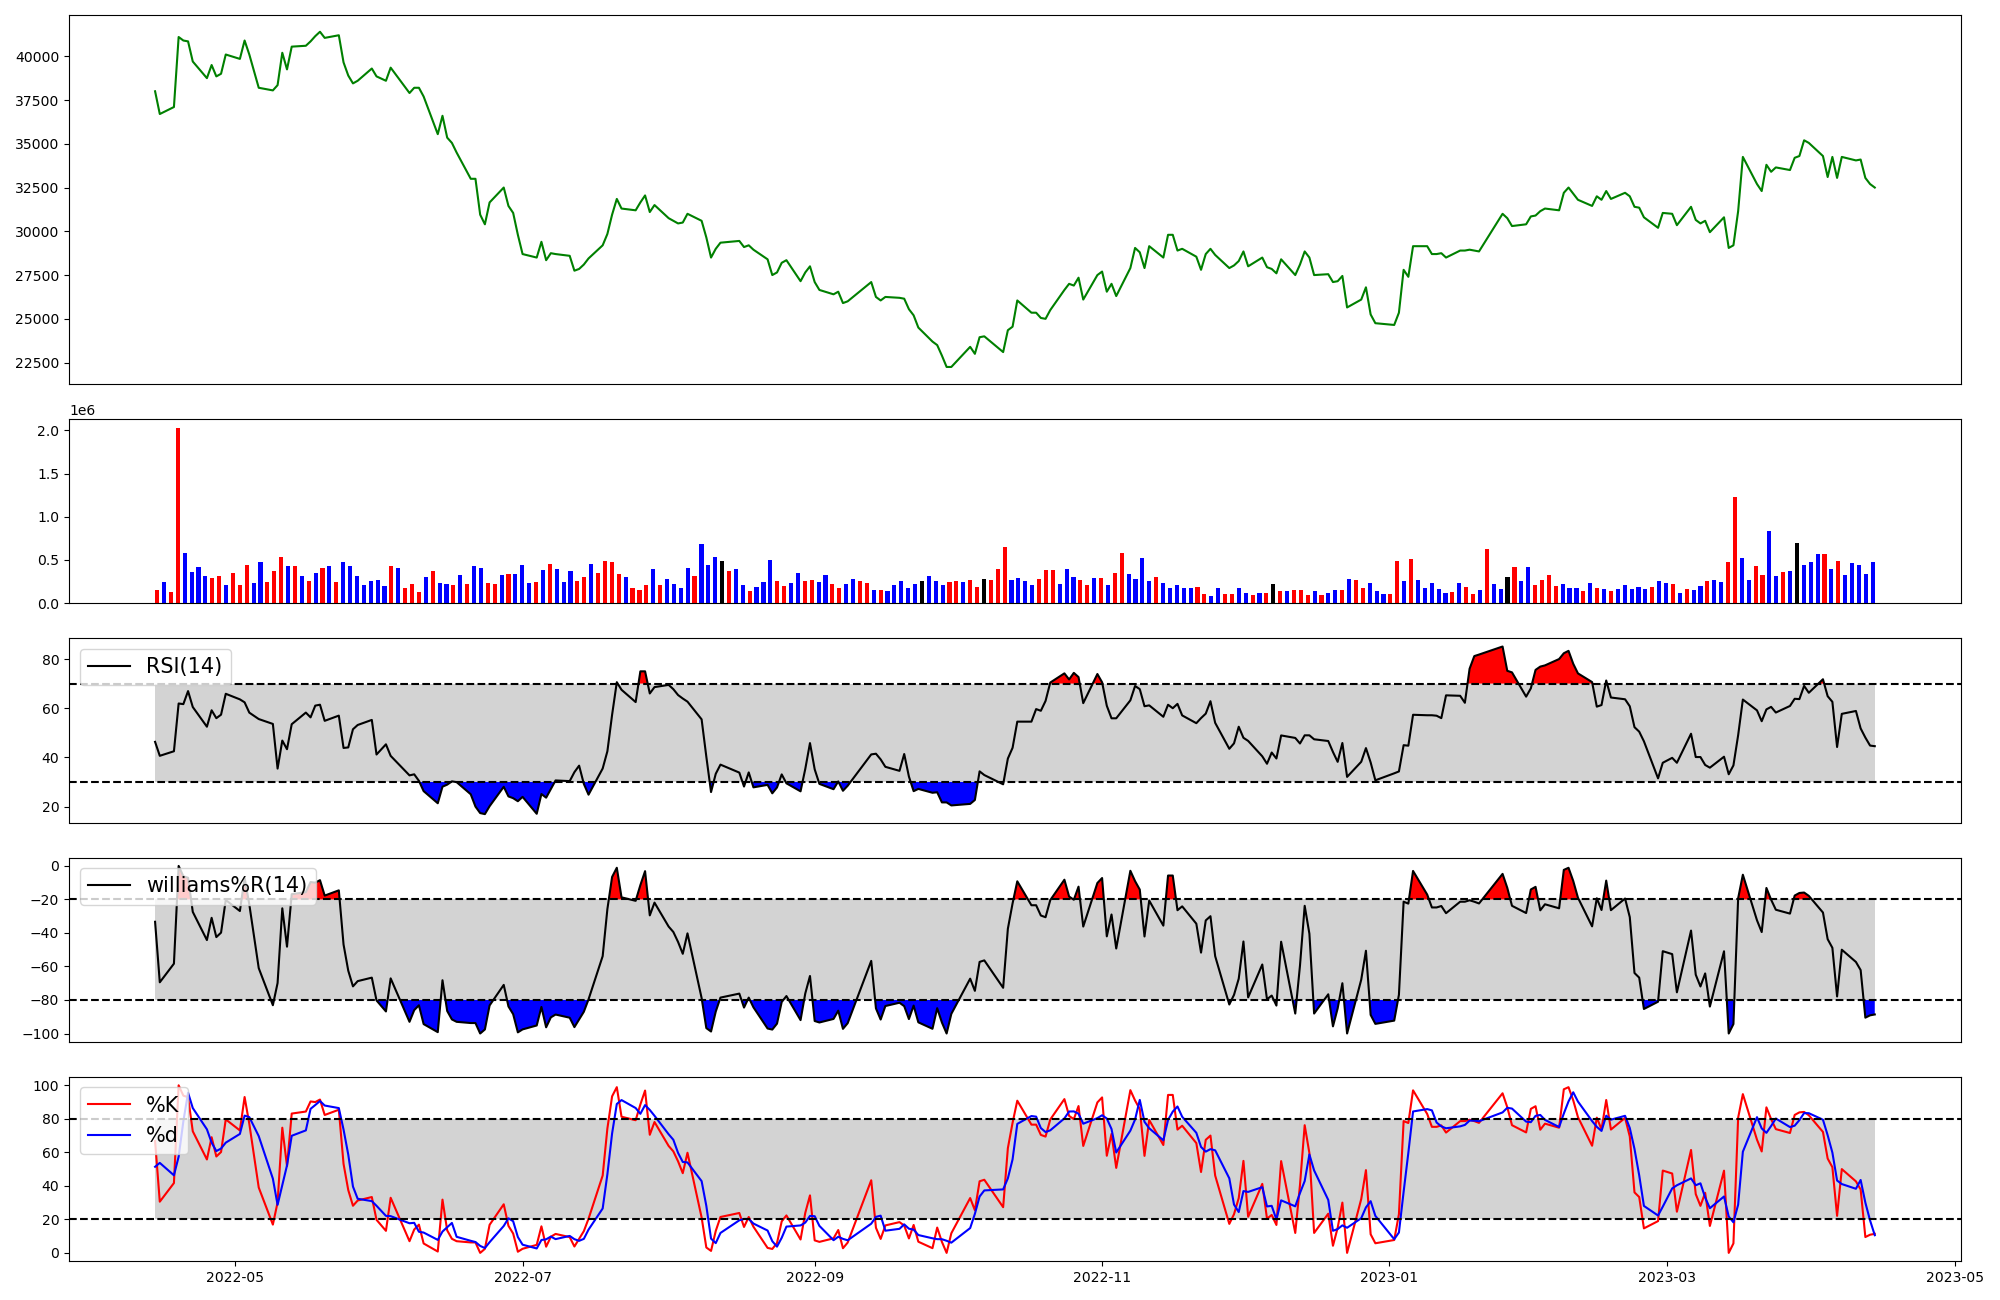Click the -100 tick on Williams %R axis
2000x1300 pixels.
(x=42, y=1034)
